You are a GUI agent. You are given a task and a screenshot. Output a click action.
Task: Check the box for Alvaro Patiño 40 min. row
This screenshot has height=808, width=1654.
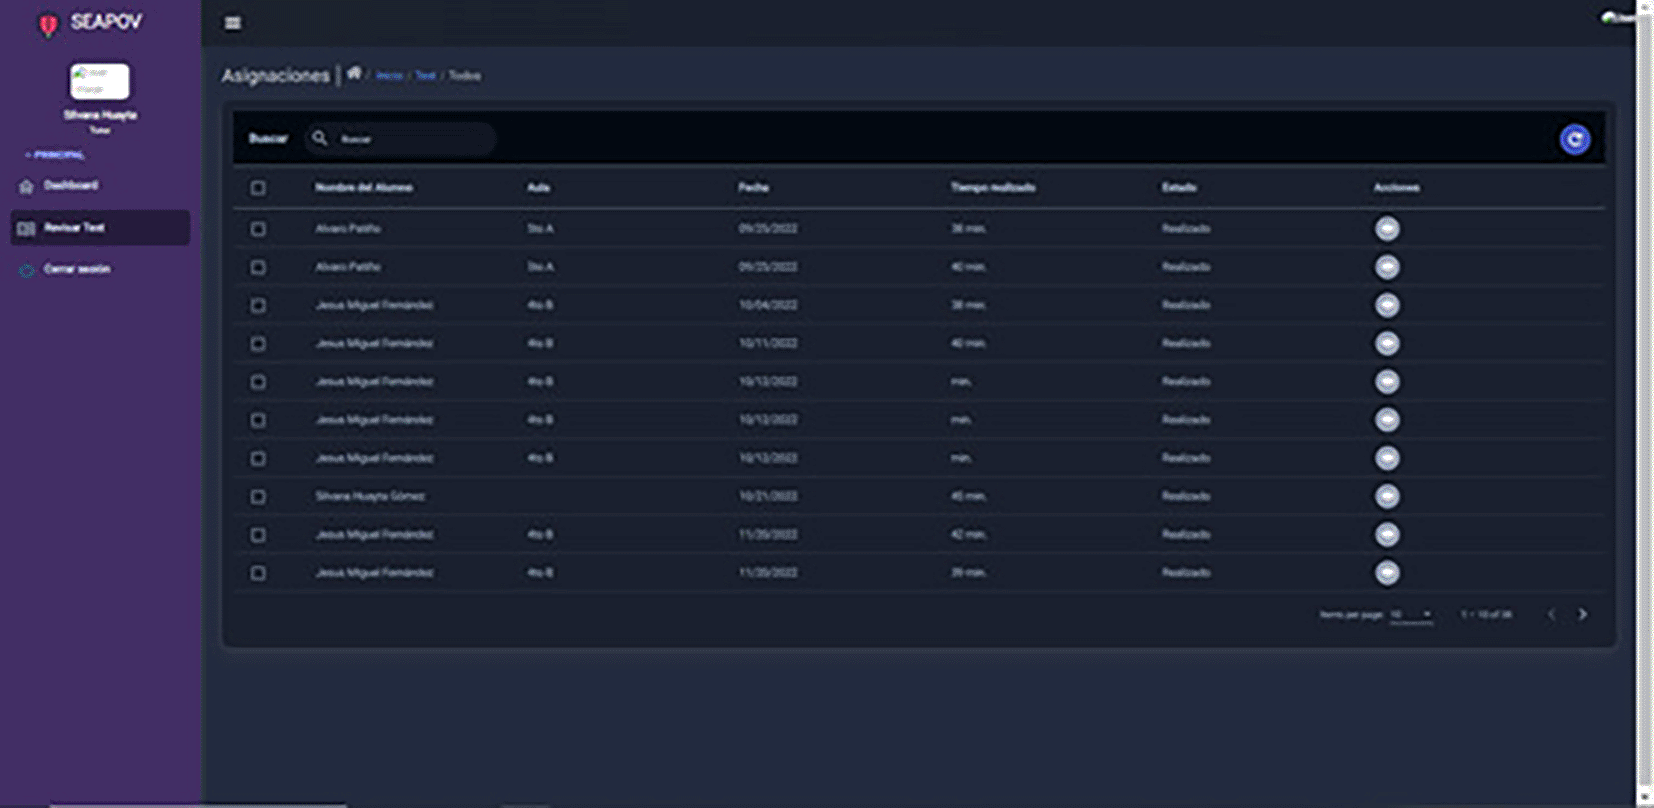tap(258, 267)
